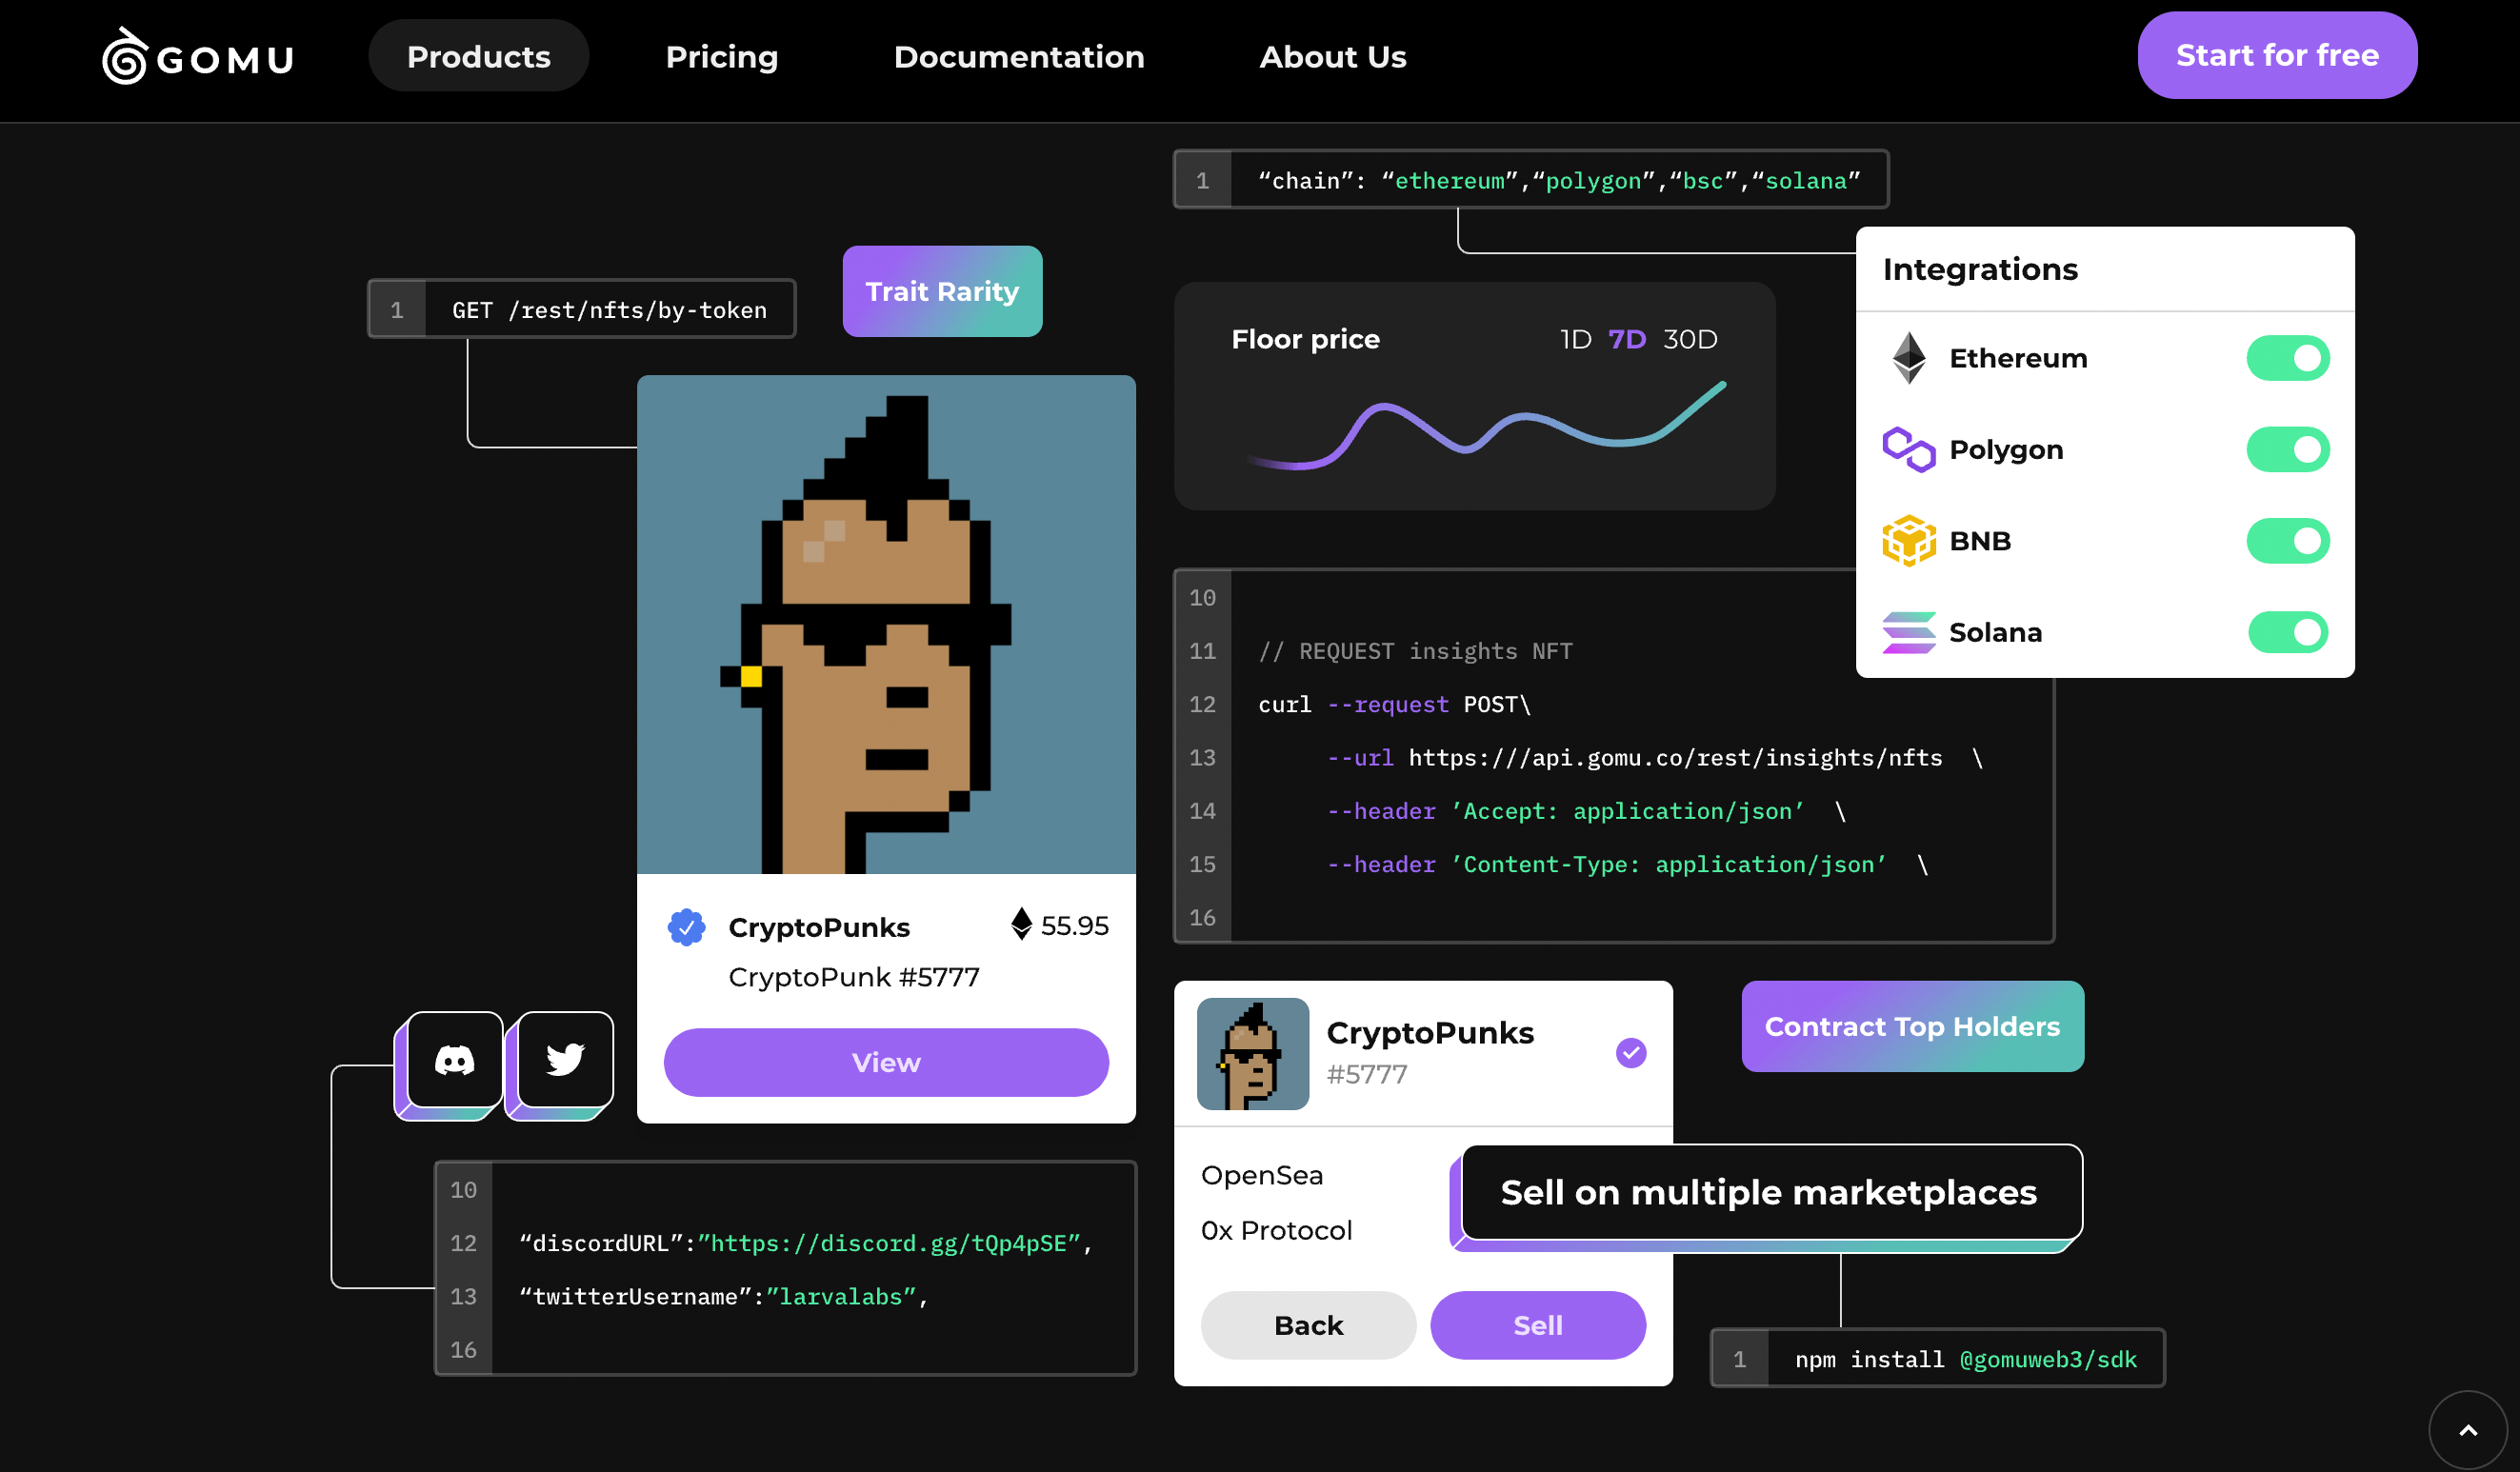Image resolution: width=2520 pixels, height=1472 pixels.
Task: Select the OpenSea marketplace option
Action: pyautogui.click(x=1261, y=1175)
